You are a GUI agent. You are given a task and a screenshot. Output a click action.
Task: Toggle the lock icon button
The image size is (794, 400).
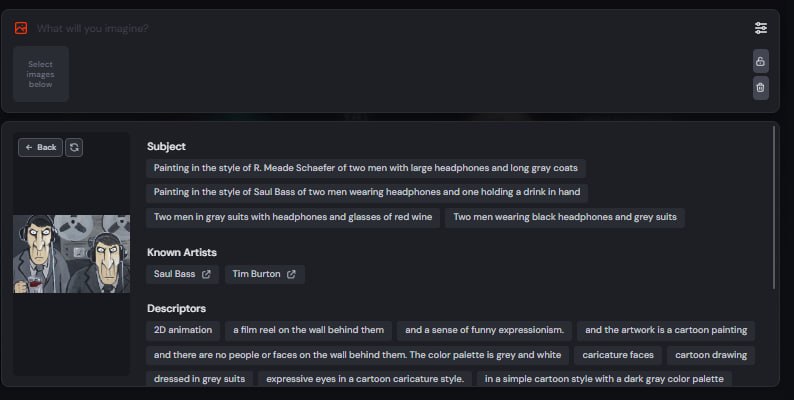coord(761,61)
